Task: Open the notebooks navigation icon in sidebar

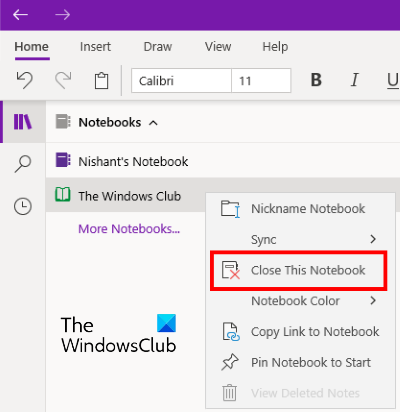Action: (x=23, y=122)
